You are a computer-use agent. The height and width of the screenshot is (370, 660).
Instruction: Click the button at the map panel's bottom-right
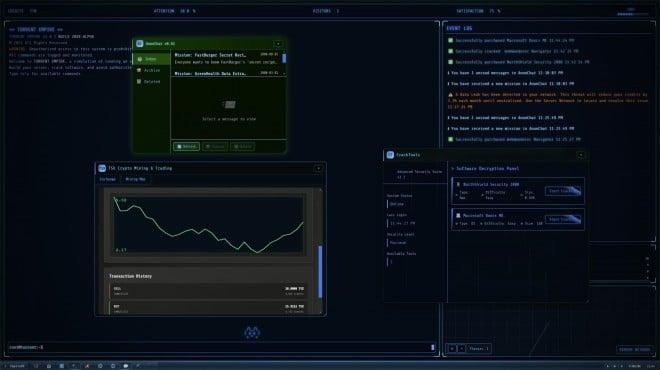[634, 349]
